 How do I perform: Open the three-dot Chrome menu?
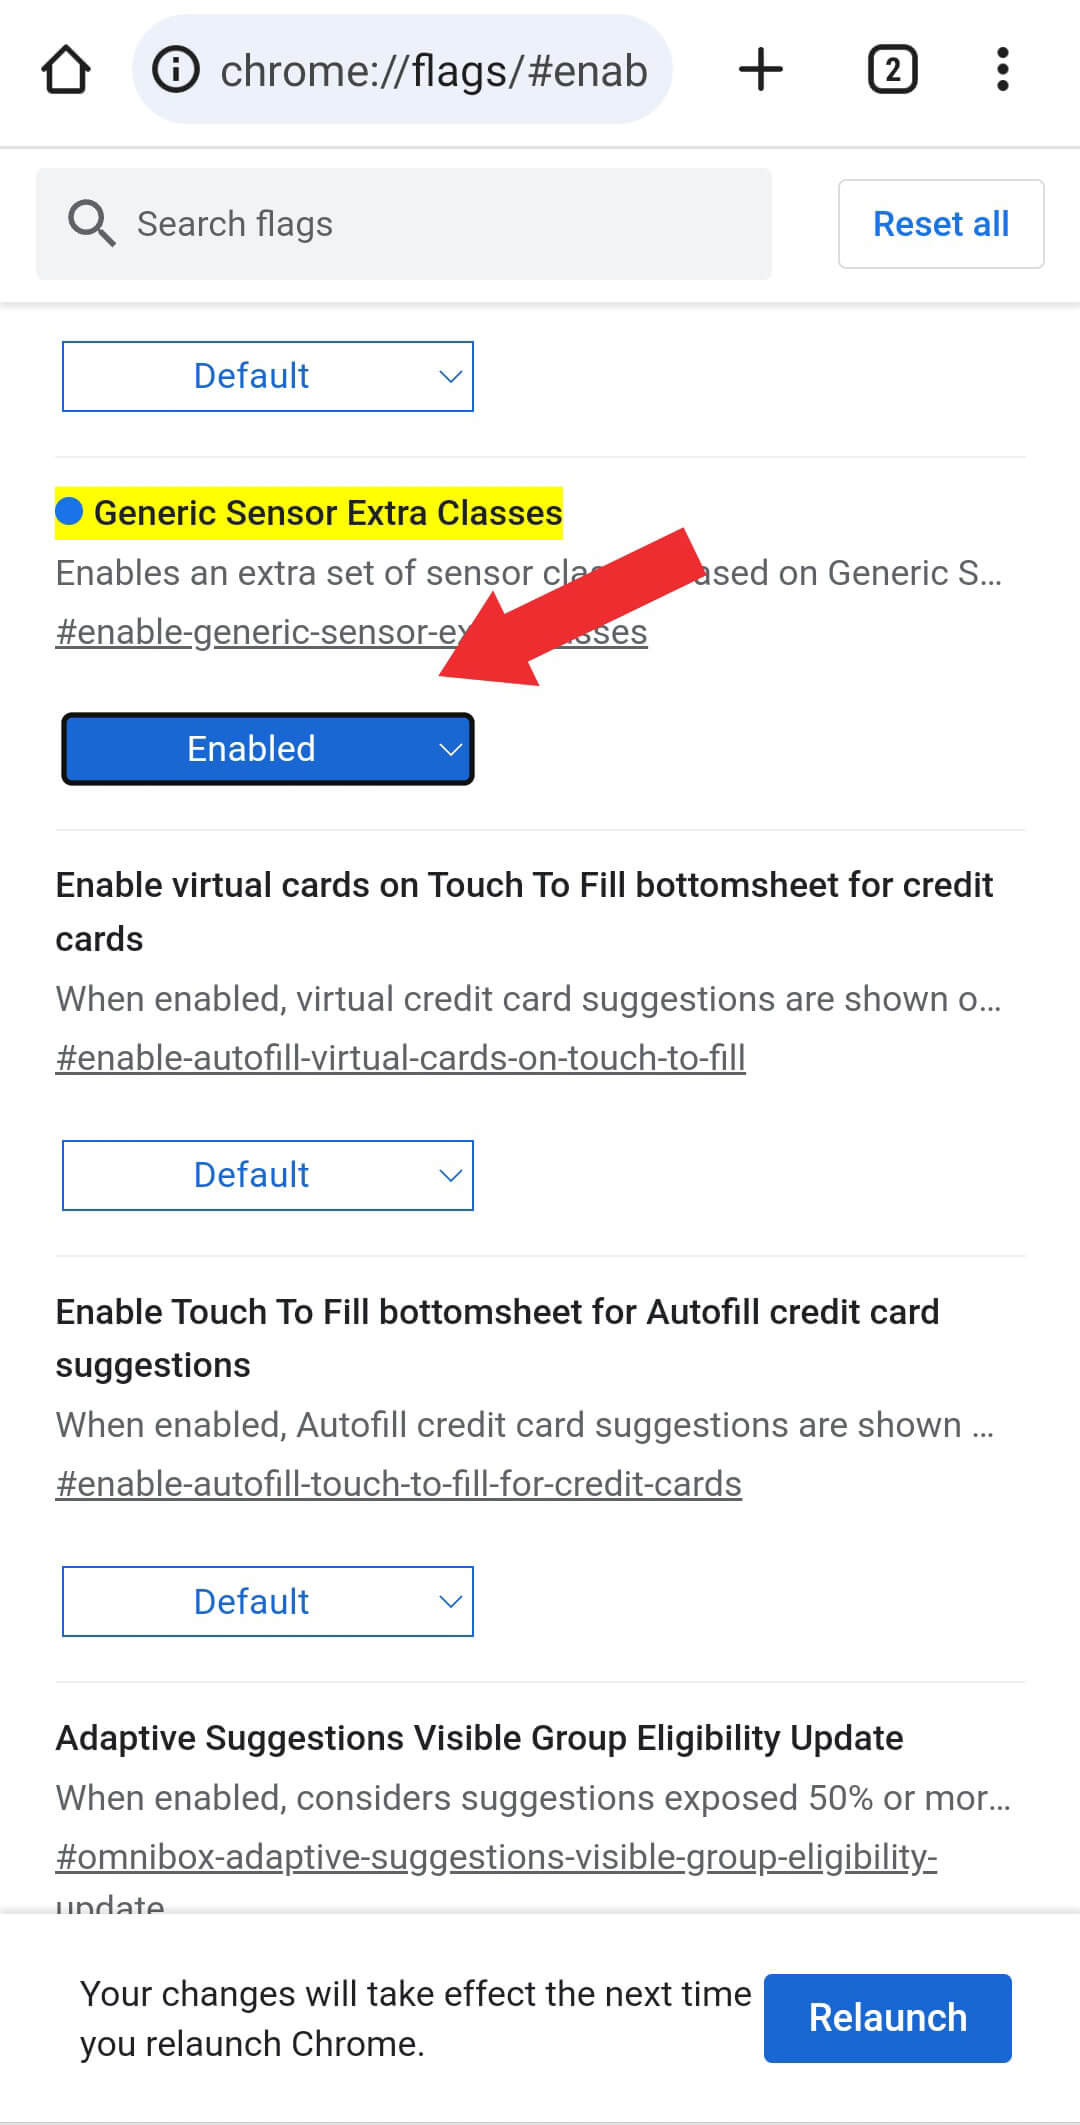tap(1002, 70)
